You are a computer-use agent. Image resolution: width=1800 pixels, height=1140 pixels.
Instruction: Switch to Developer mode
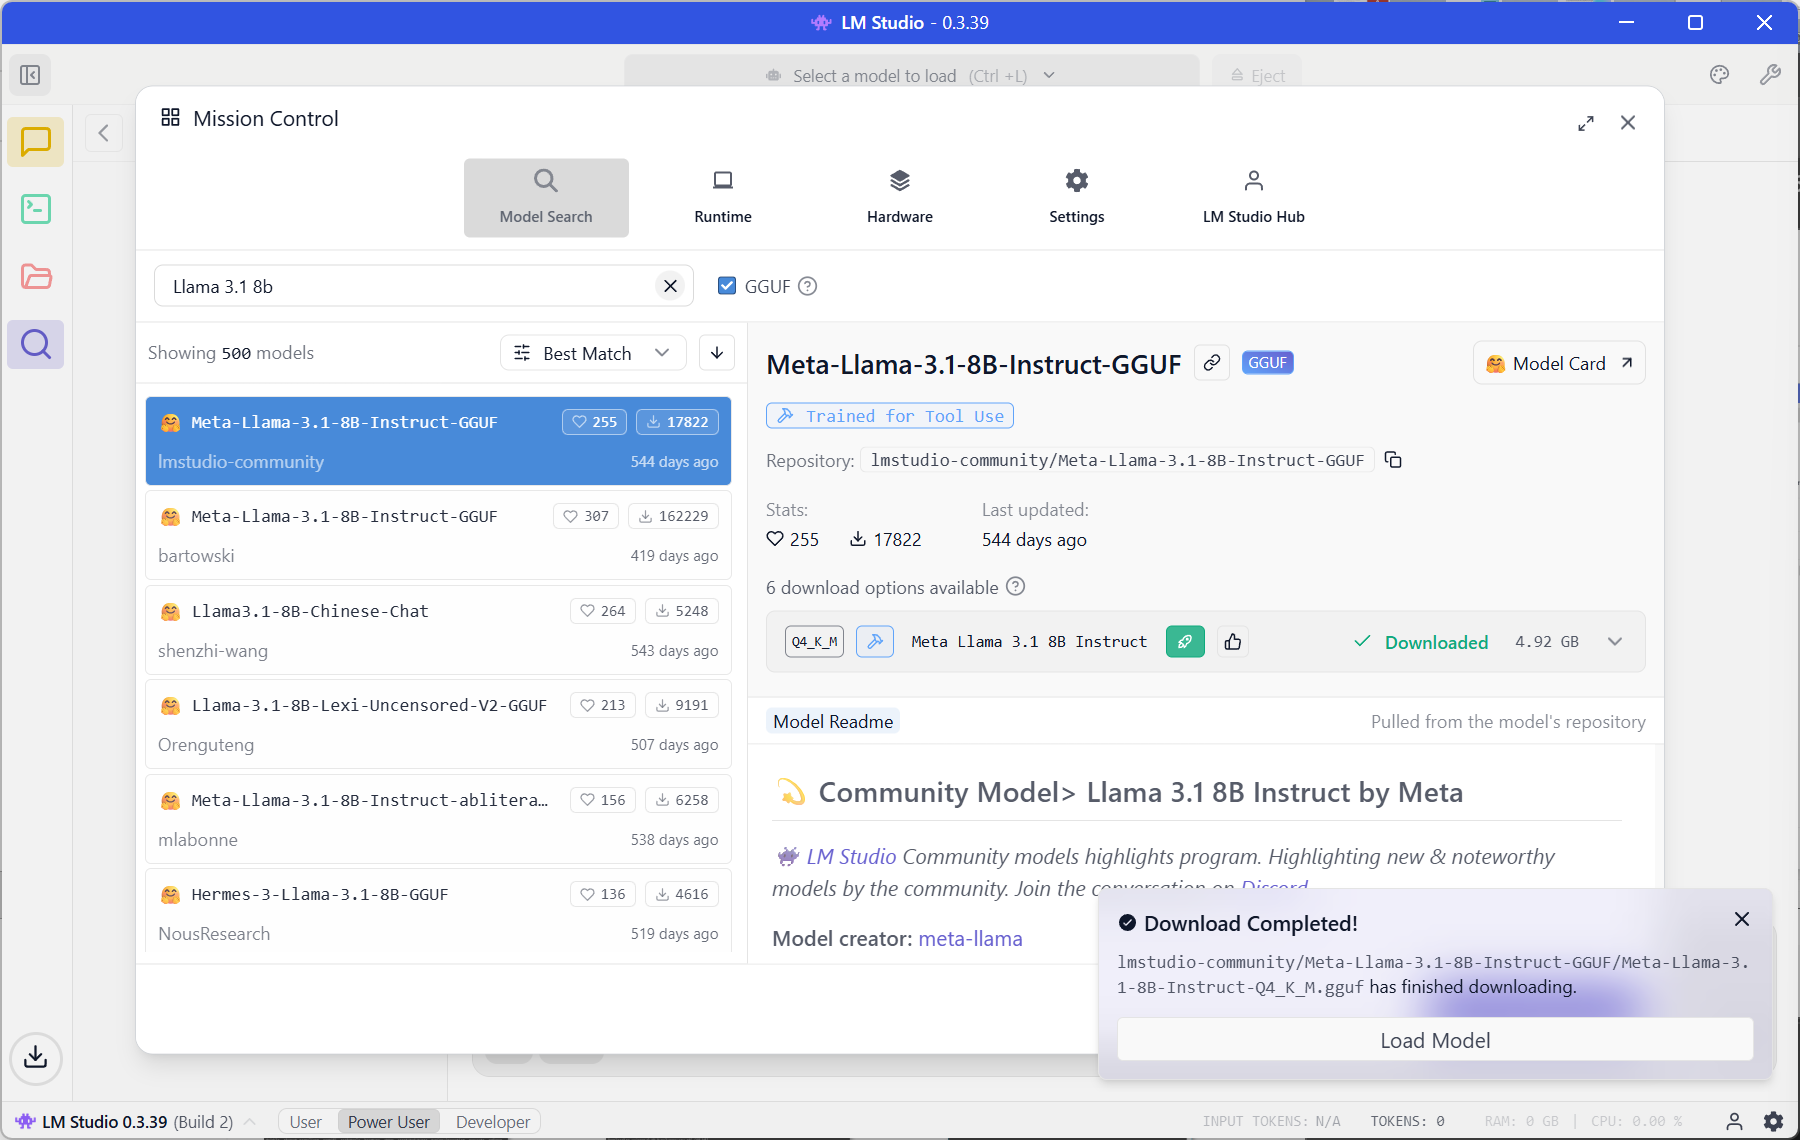tap(493, 1122)
